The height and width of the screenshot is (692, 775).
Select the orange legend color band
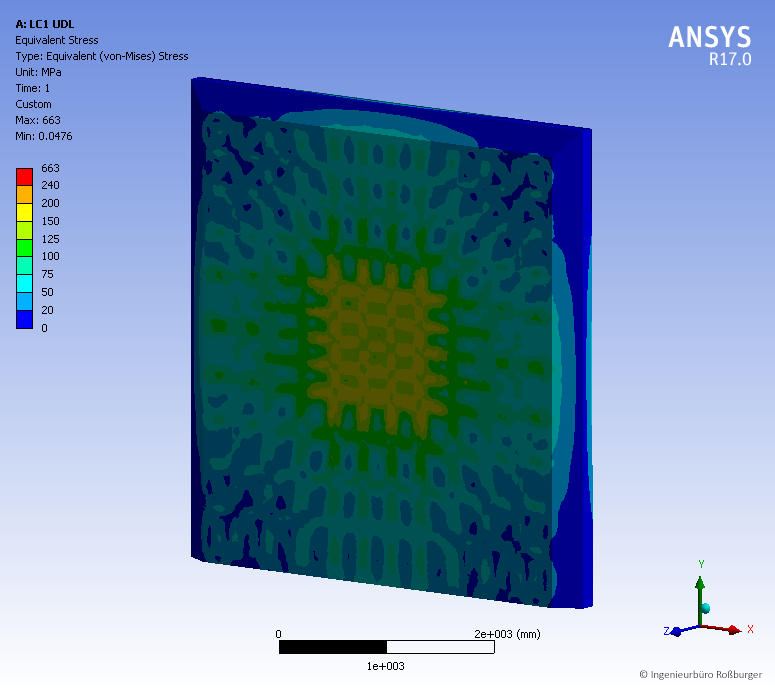24,194
